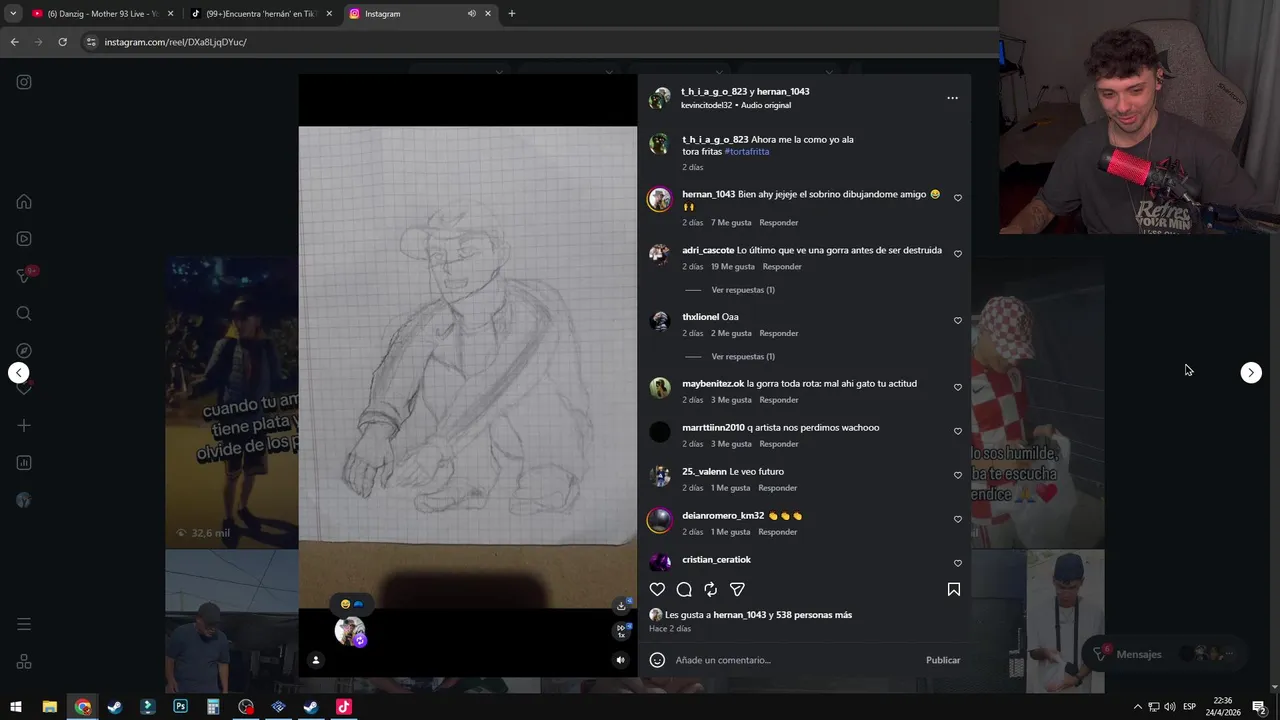Save the reel with bookmark icon
Screen dimensions: 1280x720
[954, 590]
